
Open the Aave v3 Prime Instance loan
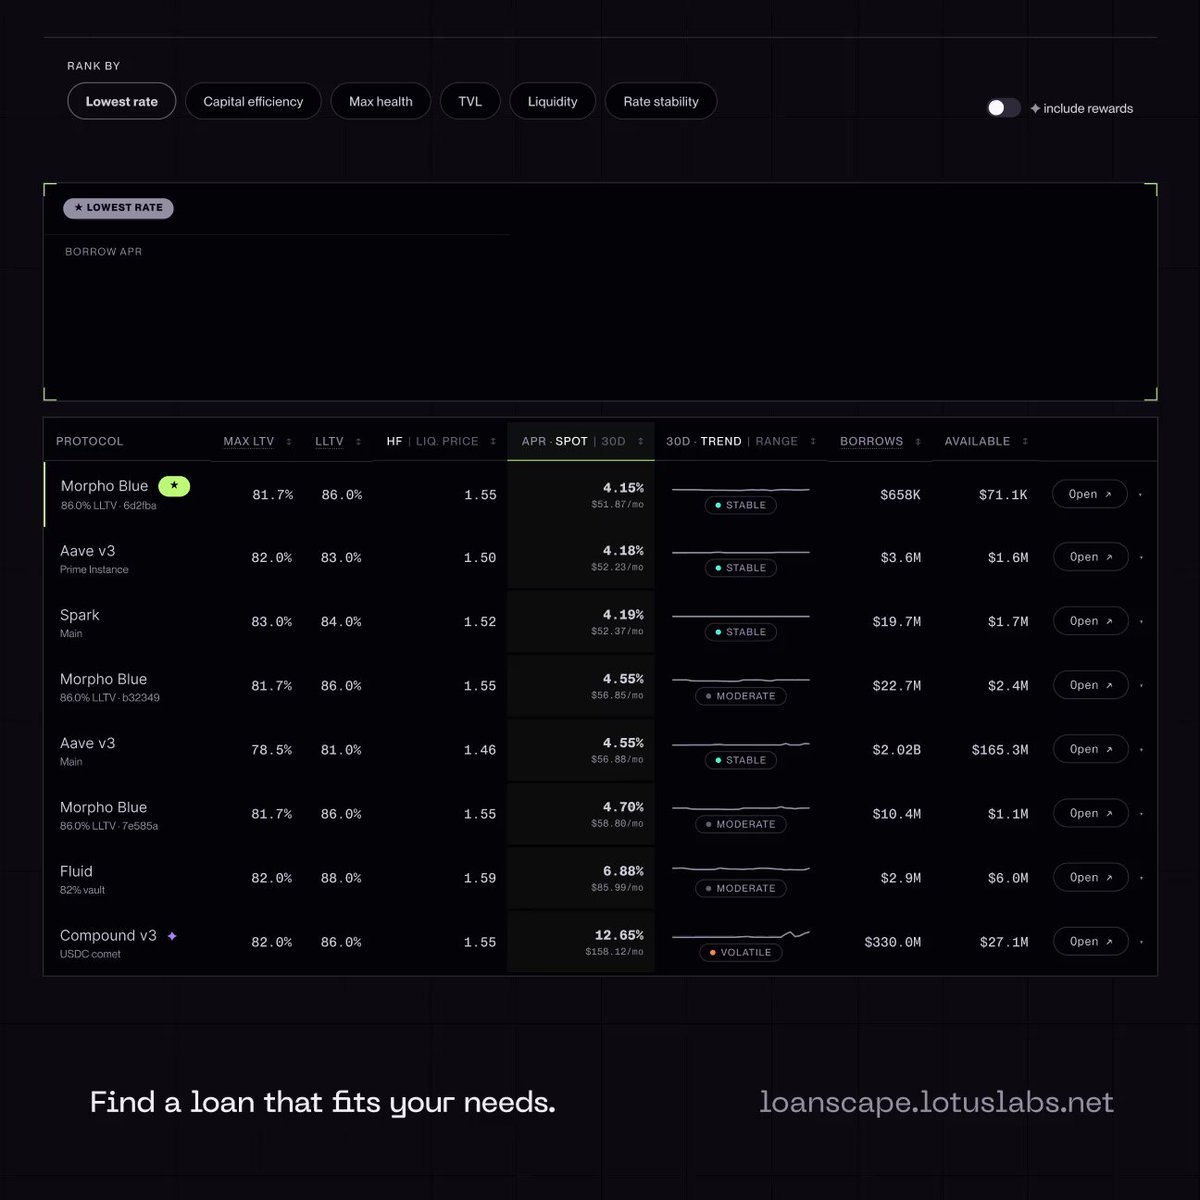pos(1090,557)
